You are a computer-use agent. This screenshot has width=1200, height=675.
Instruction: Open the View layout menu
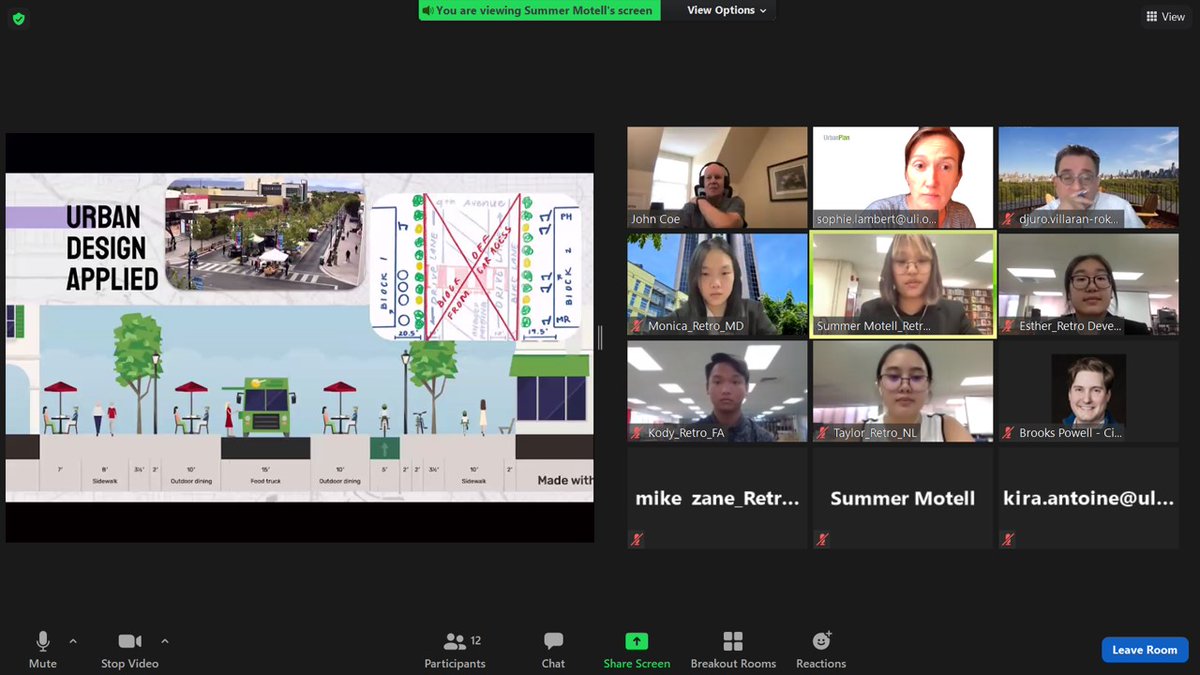tap(1165, 16)
